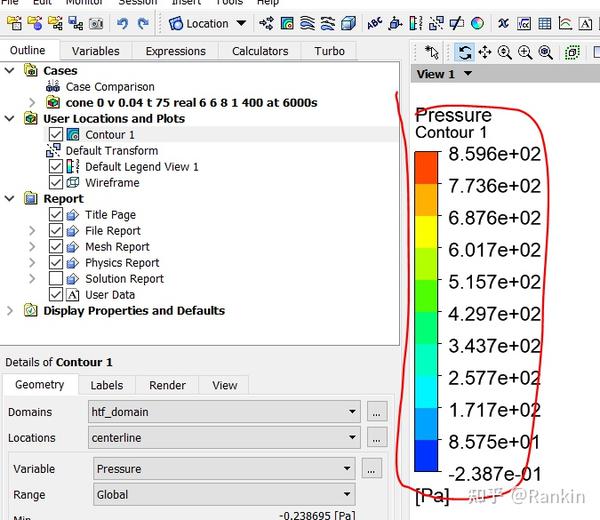Image resolution: width=600 pixels, height=520 pixels.
Task: Click the ABC text insert icon
Action: point(375,24)
